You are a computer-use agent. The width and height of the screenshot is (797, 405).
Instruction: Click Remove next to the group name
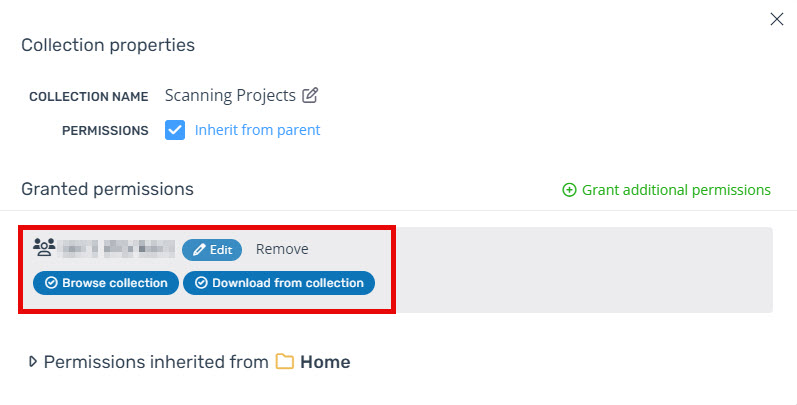pos(282,249)
